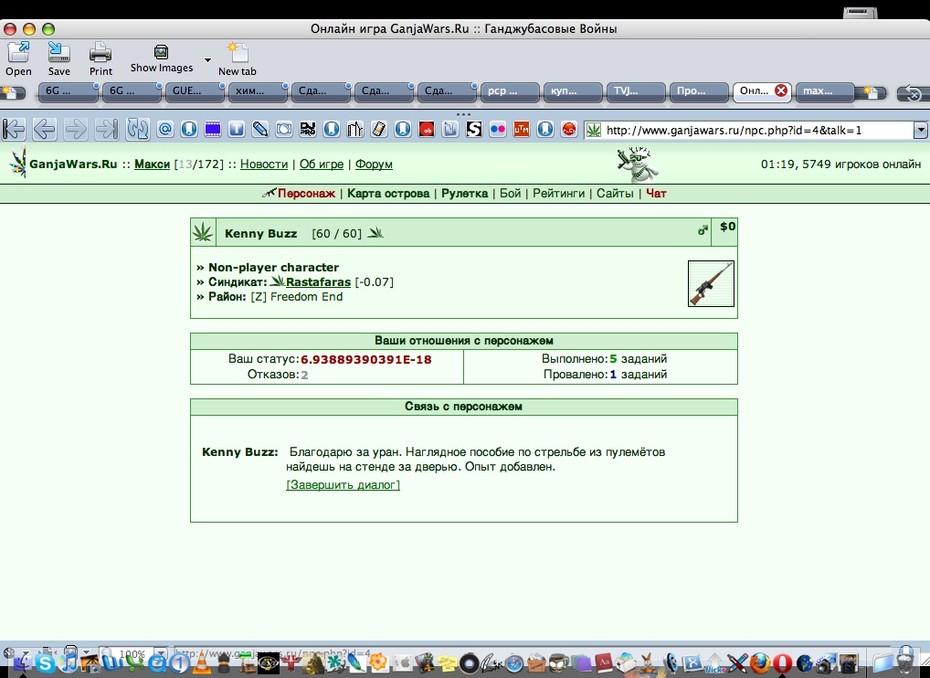Screen dimensions: 930x678
Task: Click new tab icon after the max... tab
Action: 871,93
